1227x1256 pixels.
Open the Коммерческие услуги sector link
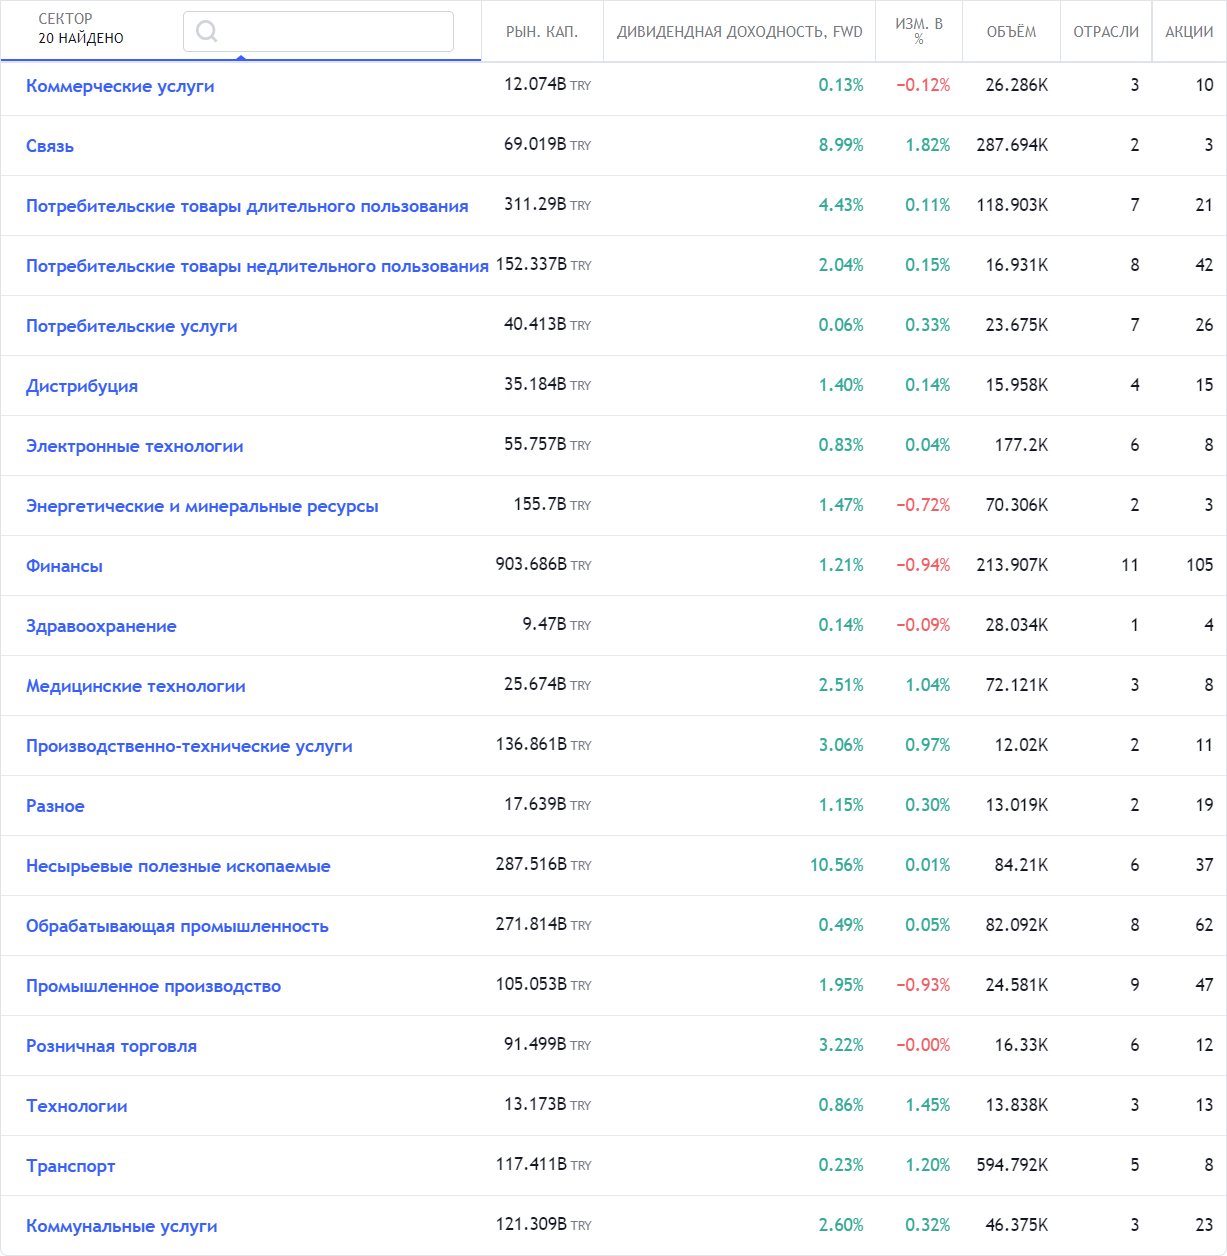[120, 86]
